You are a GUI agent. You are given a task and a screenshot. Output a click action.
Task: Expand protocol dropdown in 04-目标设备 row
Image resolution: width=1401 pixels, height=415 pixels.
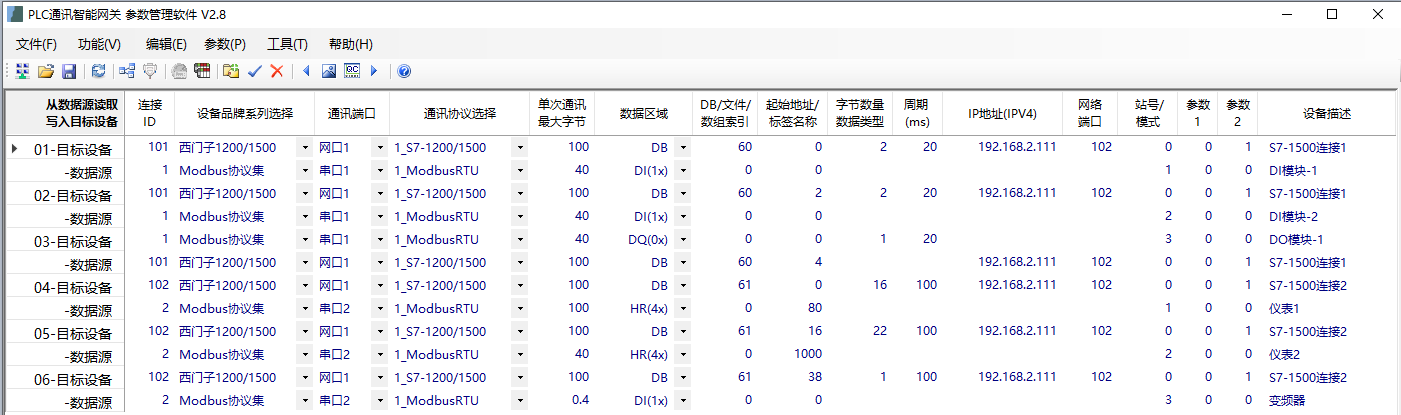point(520,286)
